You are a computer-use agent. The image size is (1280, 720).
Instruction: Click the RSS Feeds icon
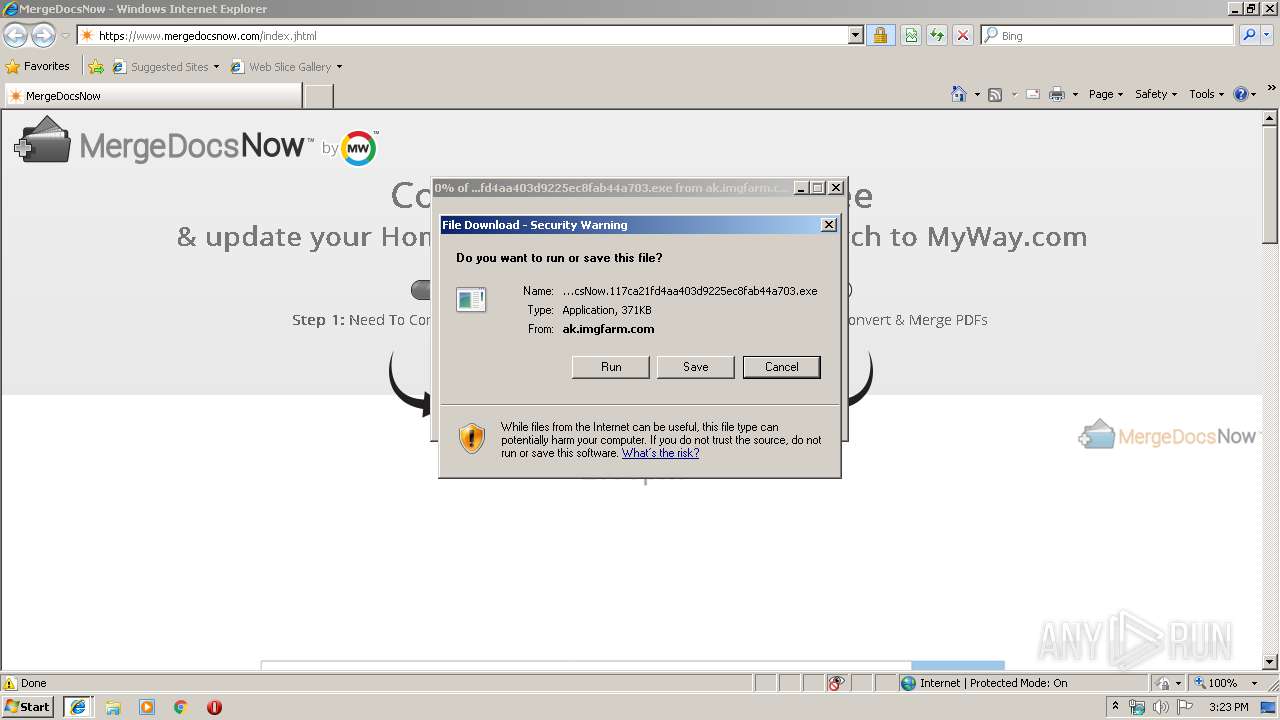pyautogui.click(x=995, y=94)
